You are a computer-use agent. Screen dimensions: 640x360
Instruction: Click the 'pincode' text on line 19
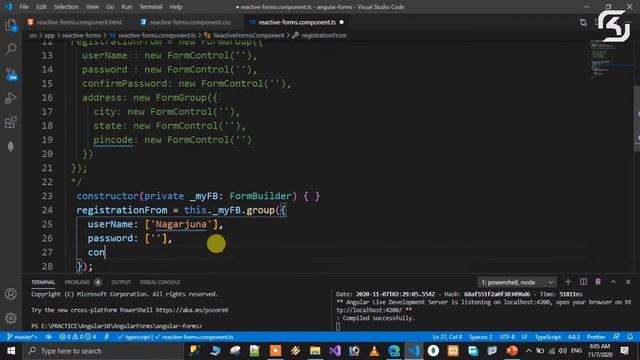point(113,140)
